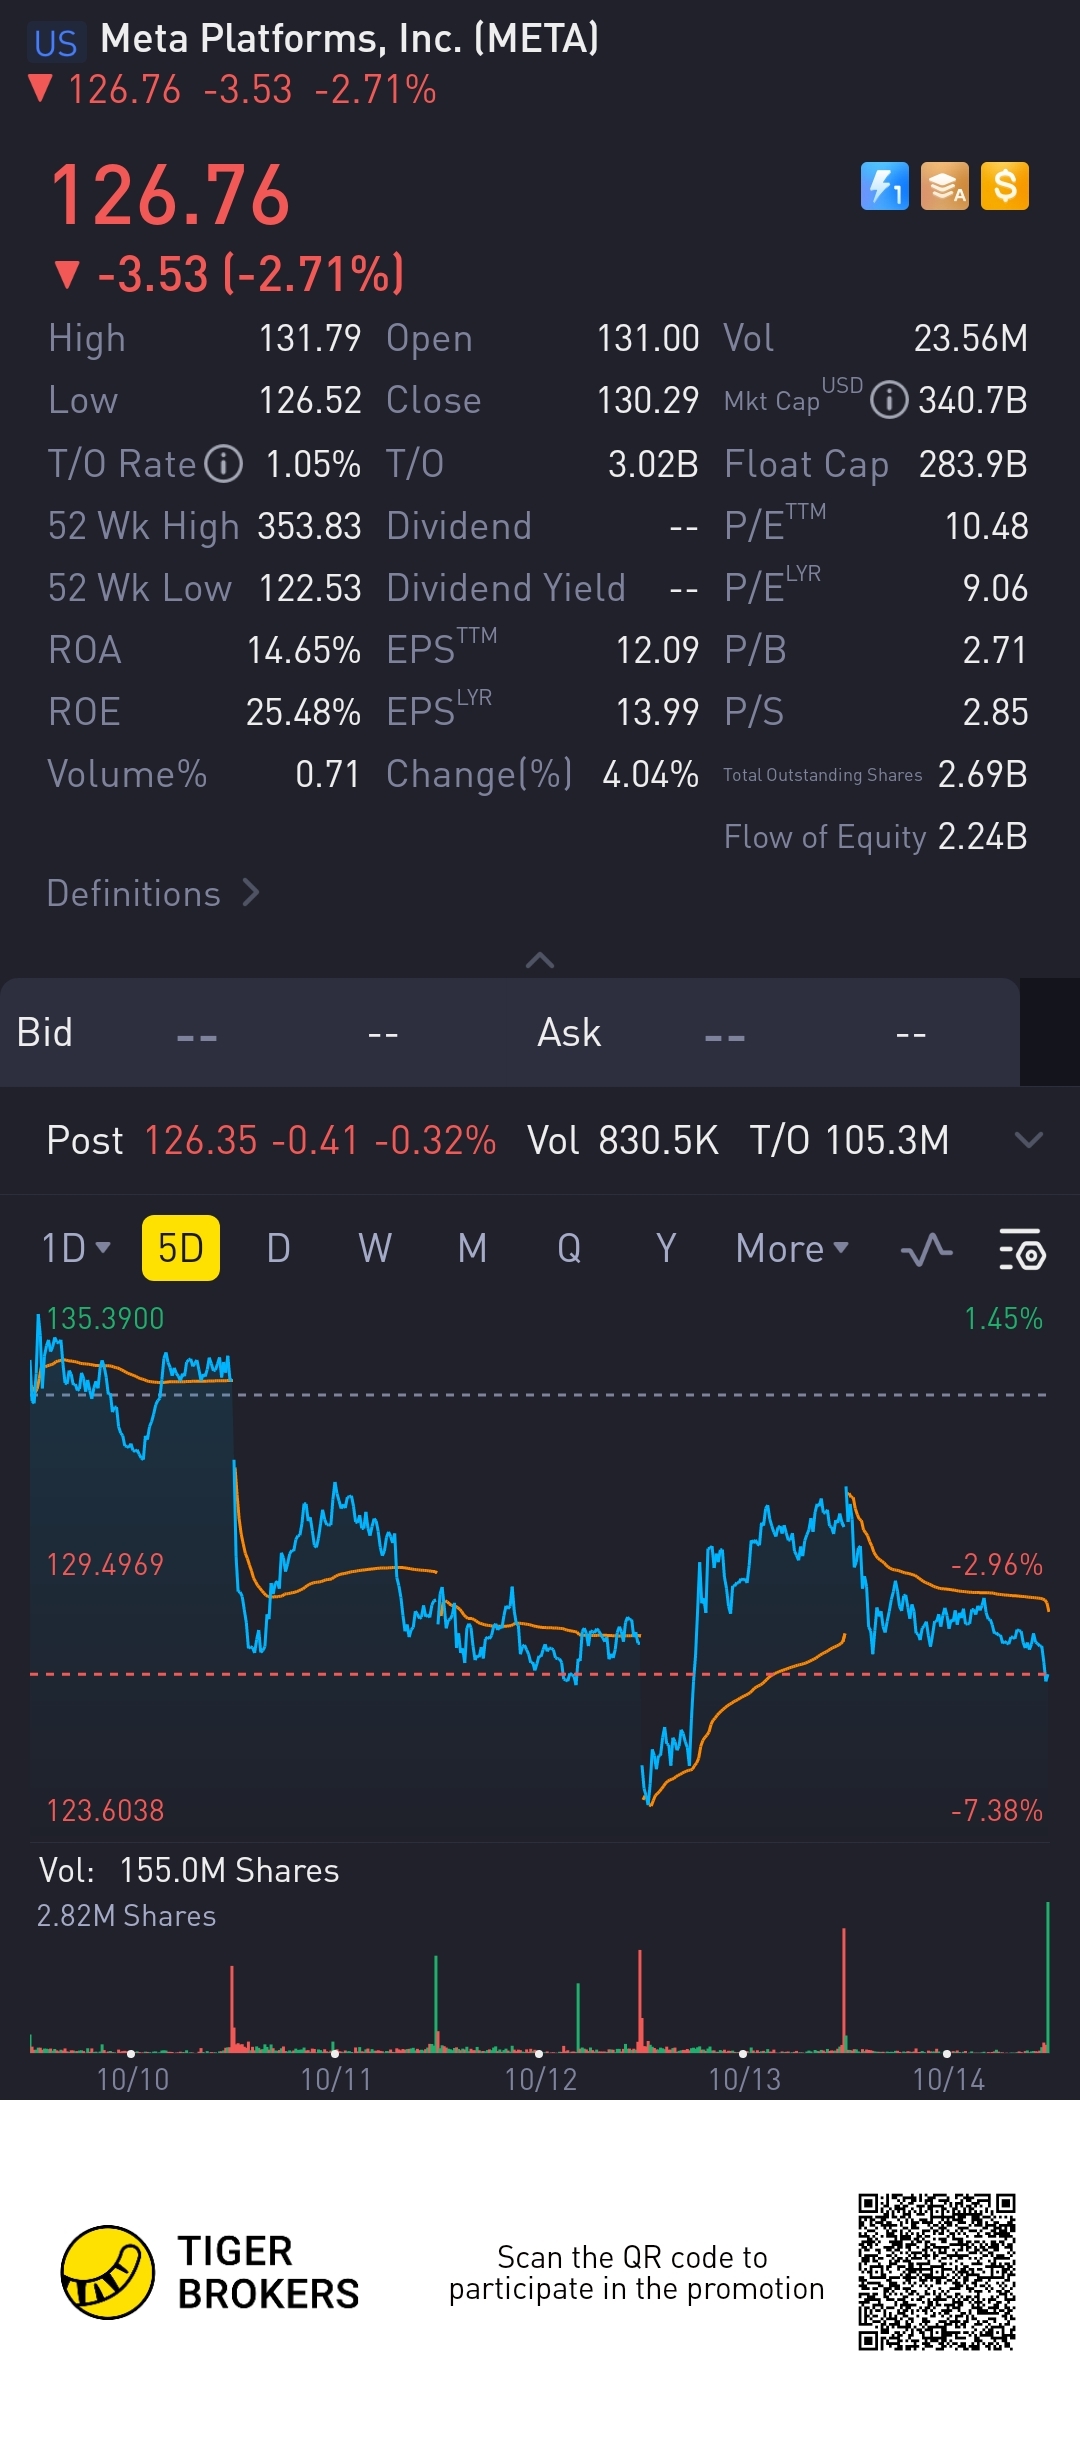Switch to the M monthly chart tab

tap(472, 1248)
